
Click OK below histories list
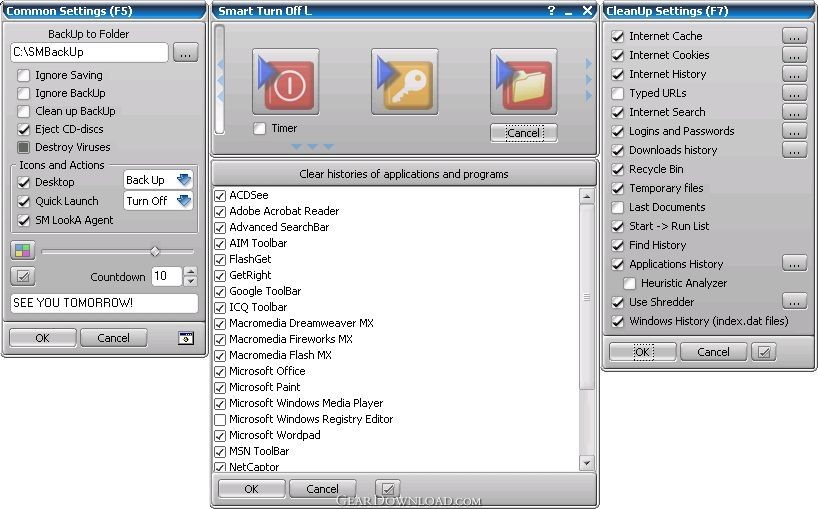251,489
